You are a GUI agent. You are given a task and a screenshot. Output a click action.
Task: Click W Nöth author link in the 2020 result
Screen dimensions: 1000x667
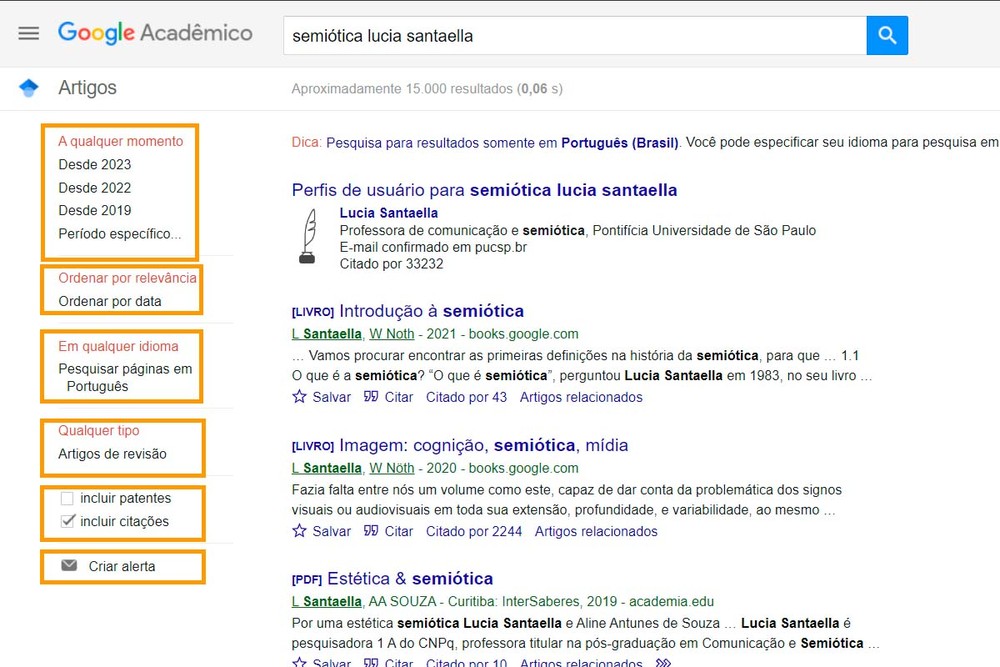tap(392, 468)
